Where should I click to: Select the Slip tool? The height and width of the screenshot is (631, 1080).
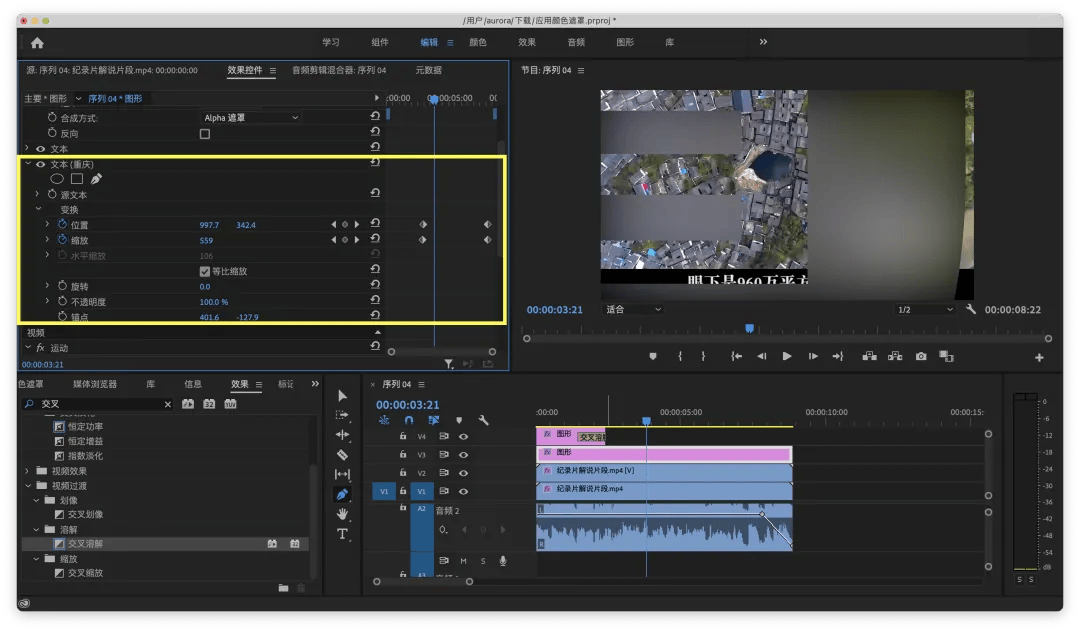342,474
